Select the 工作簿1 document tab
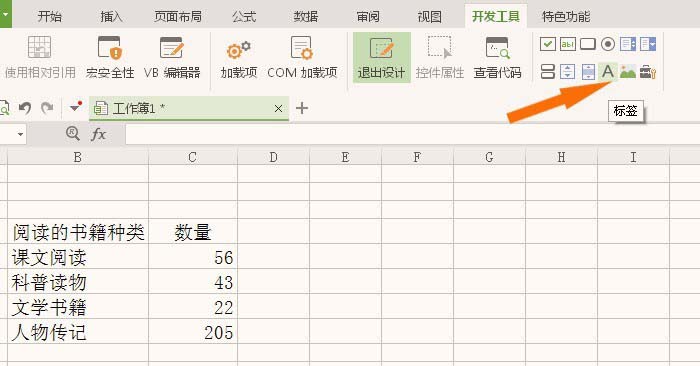 coord(189,108)
